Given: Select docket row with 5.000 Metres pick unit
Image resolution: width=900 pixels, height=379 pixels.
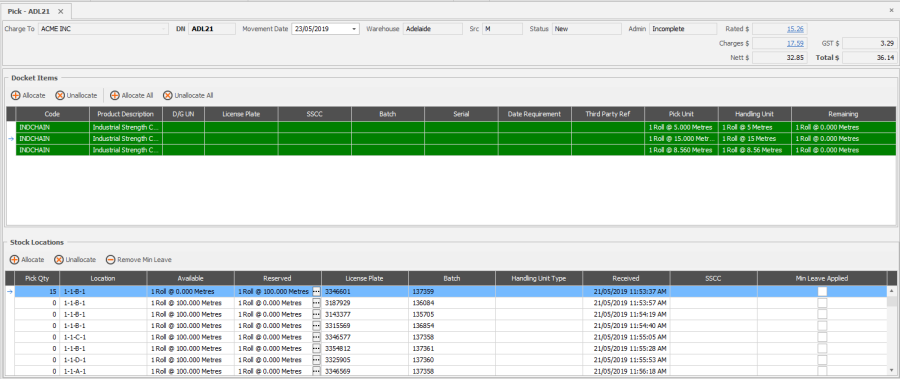Looking at the screenshot, I should pyautogui.click(x=455, y=127).
